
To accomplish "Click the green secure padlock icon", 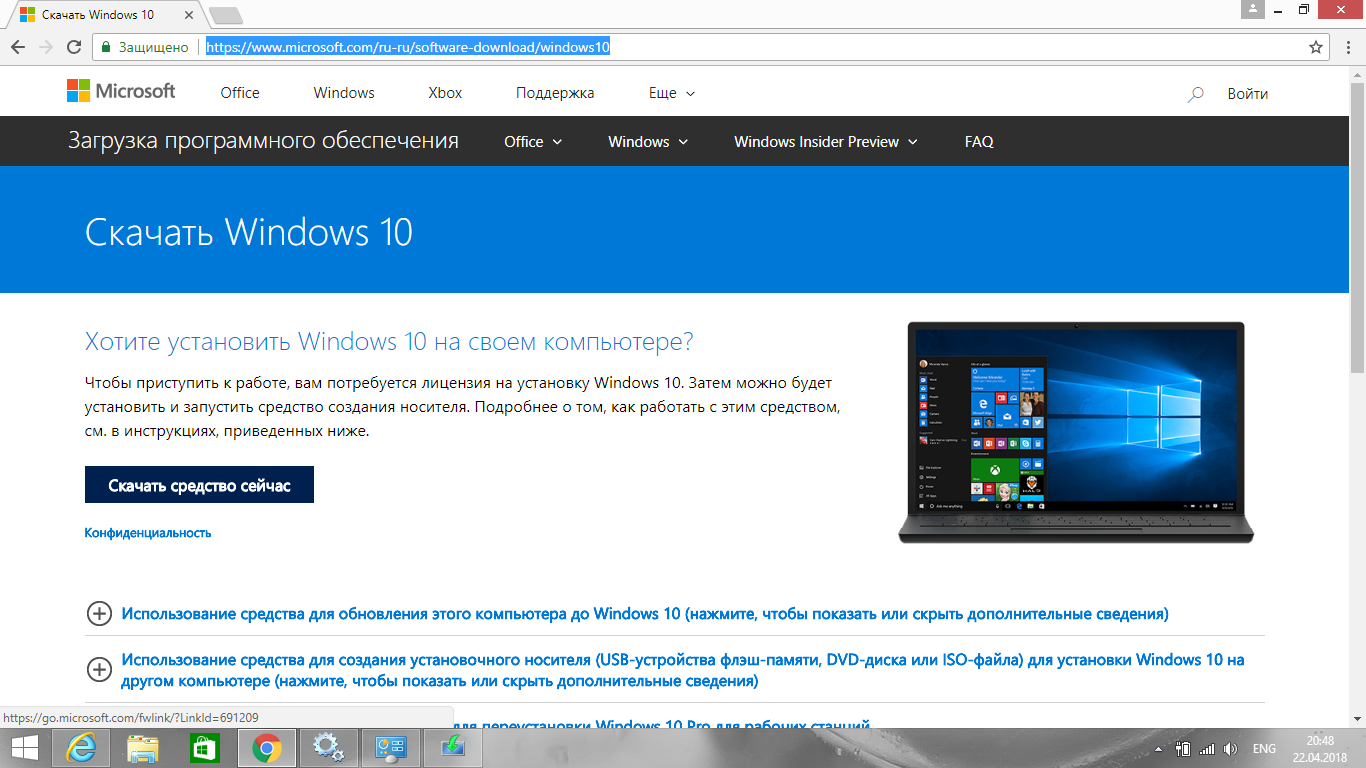I will pos(106,47).
